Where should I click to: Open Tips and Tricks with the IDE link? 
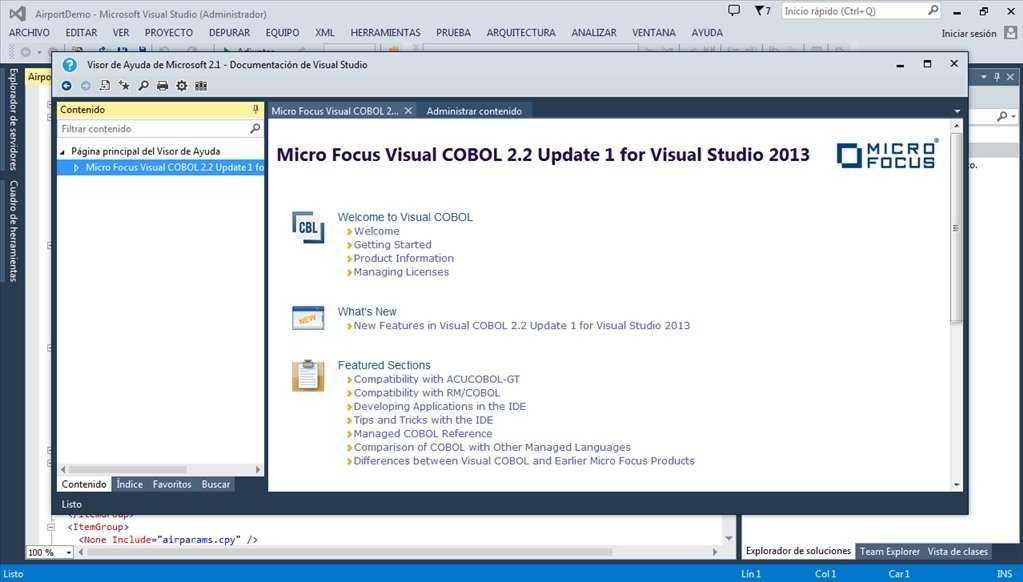[423, 420]
